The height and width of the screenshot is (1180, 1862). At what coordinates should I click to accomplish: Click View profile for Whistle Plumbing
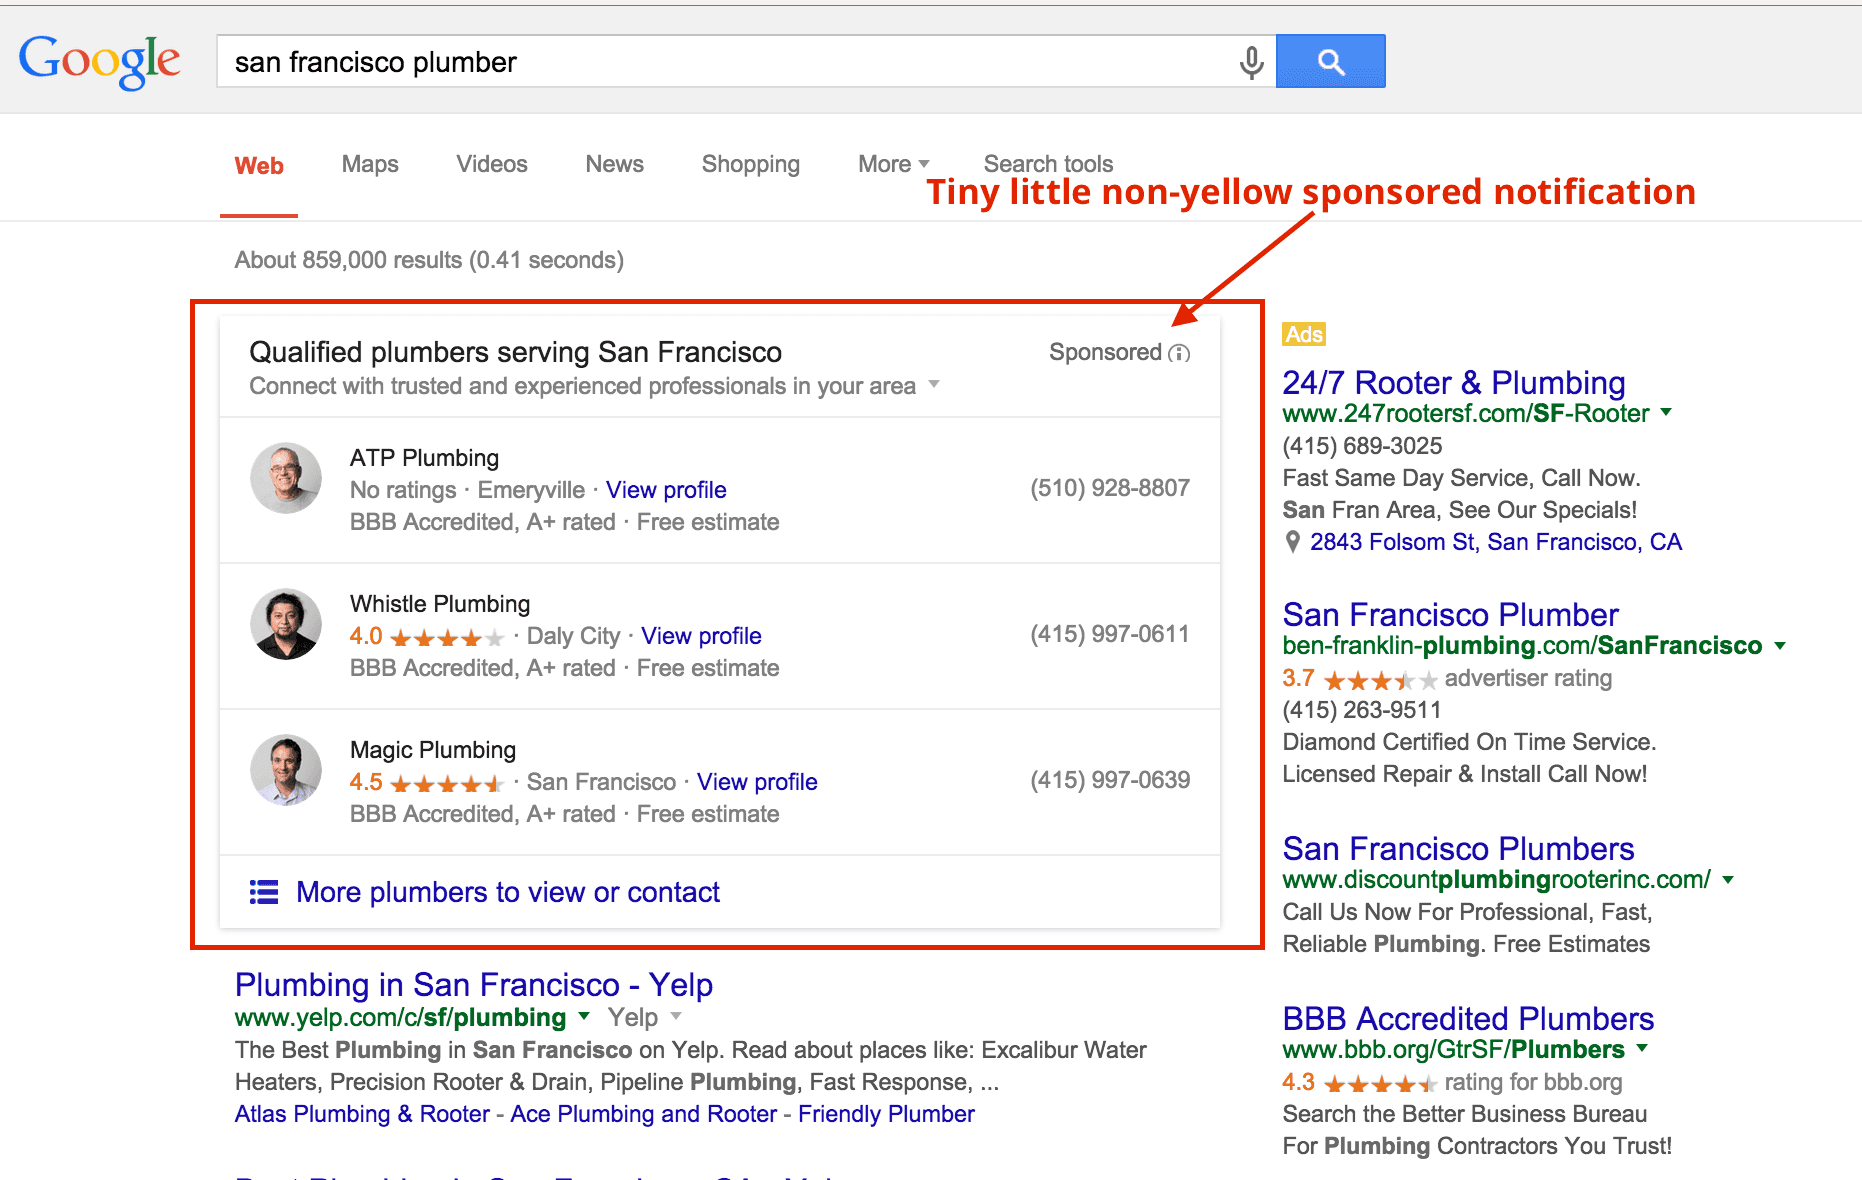701,635
